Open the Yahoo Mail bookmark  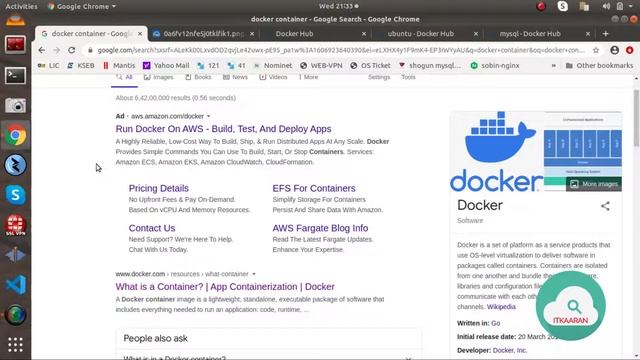(x=166, y=65)
